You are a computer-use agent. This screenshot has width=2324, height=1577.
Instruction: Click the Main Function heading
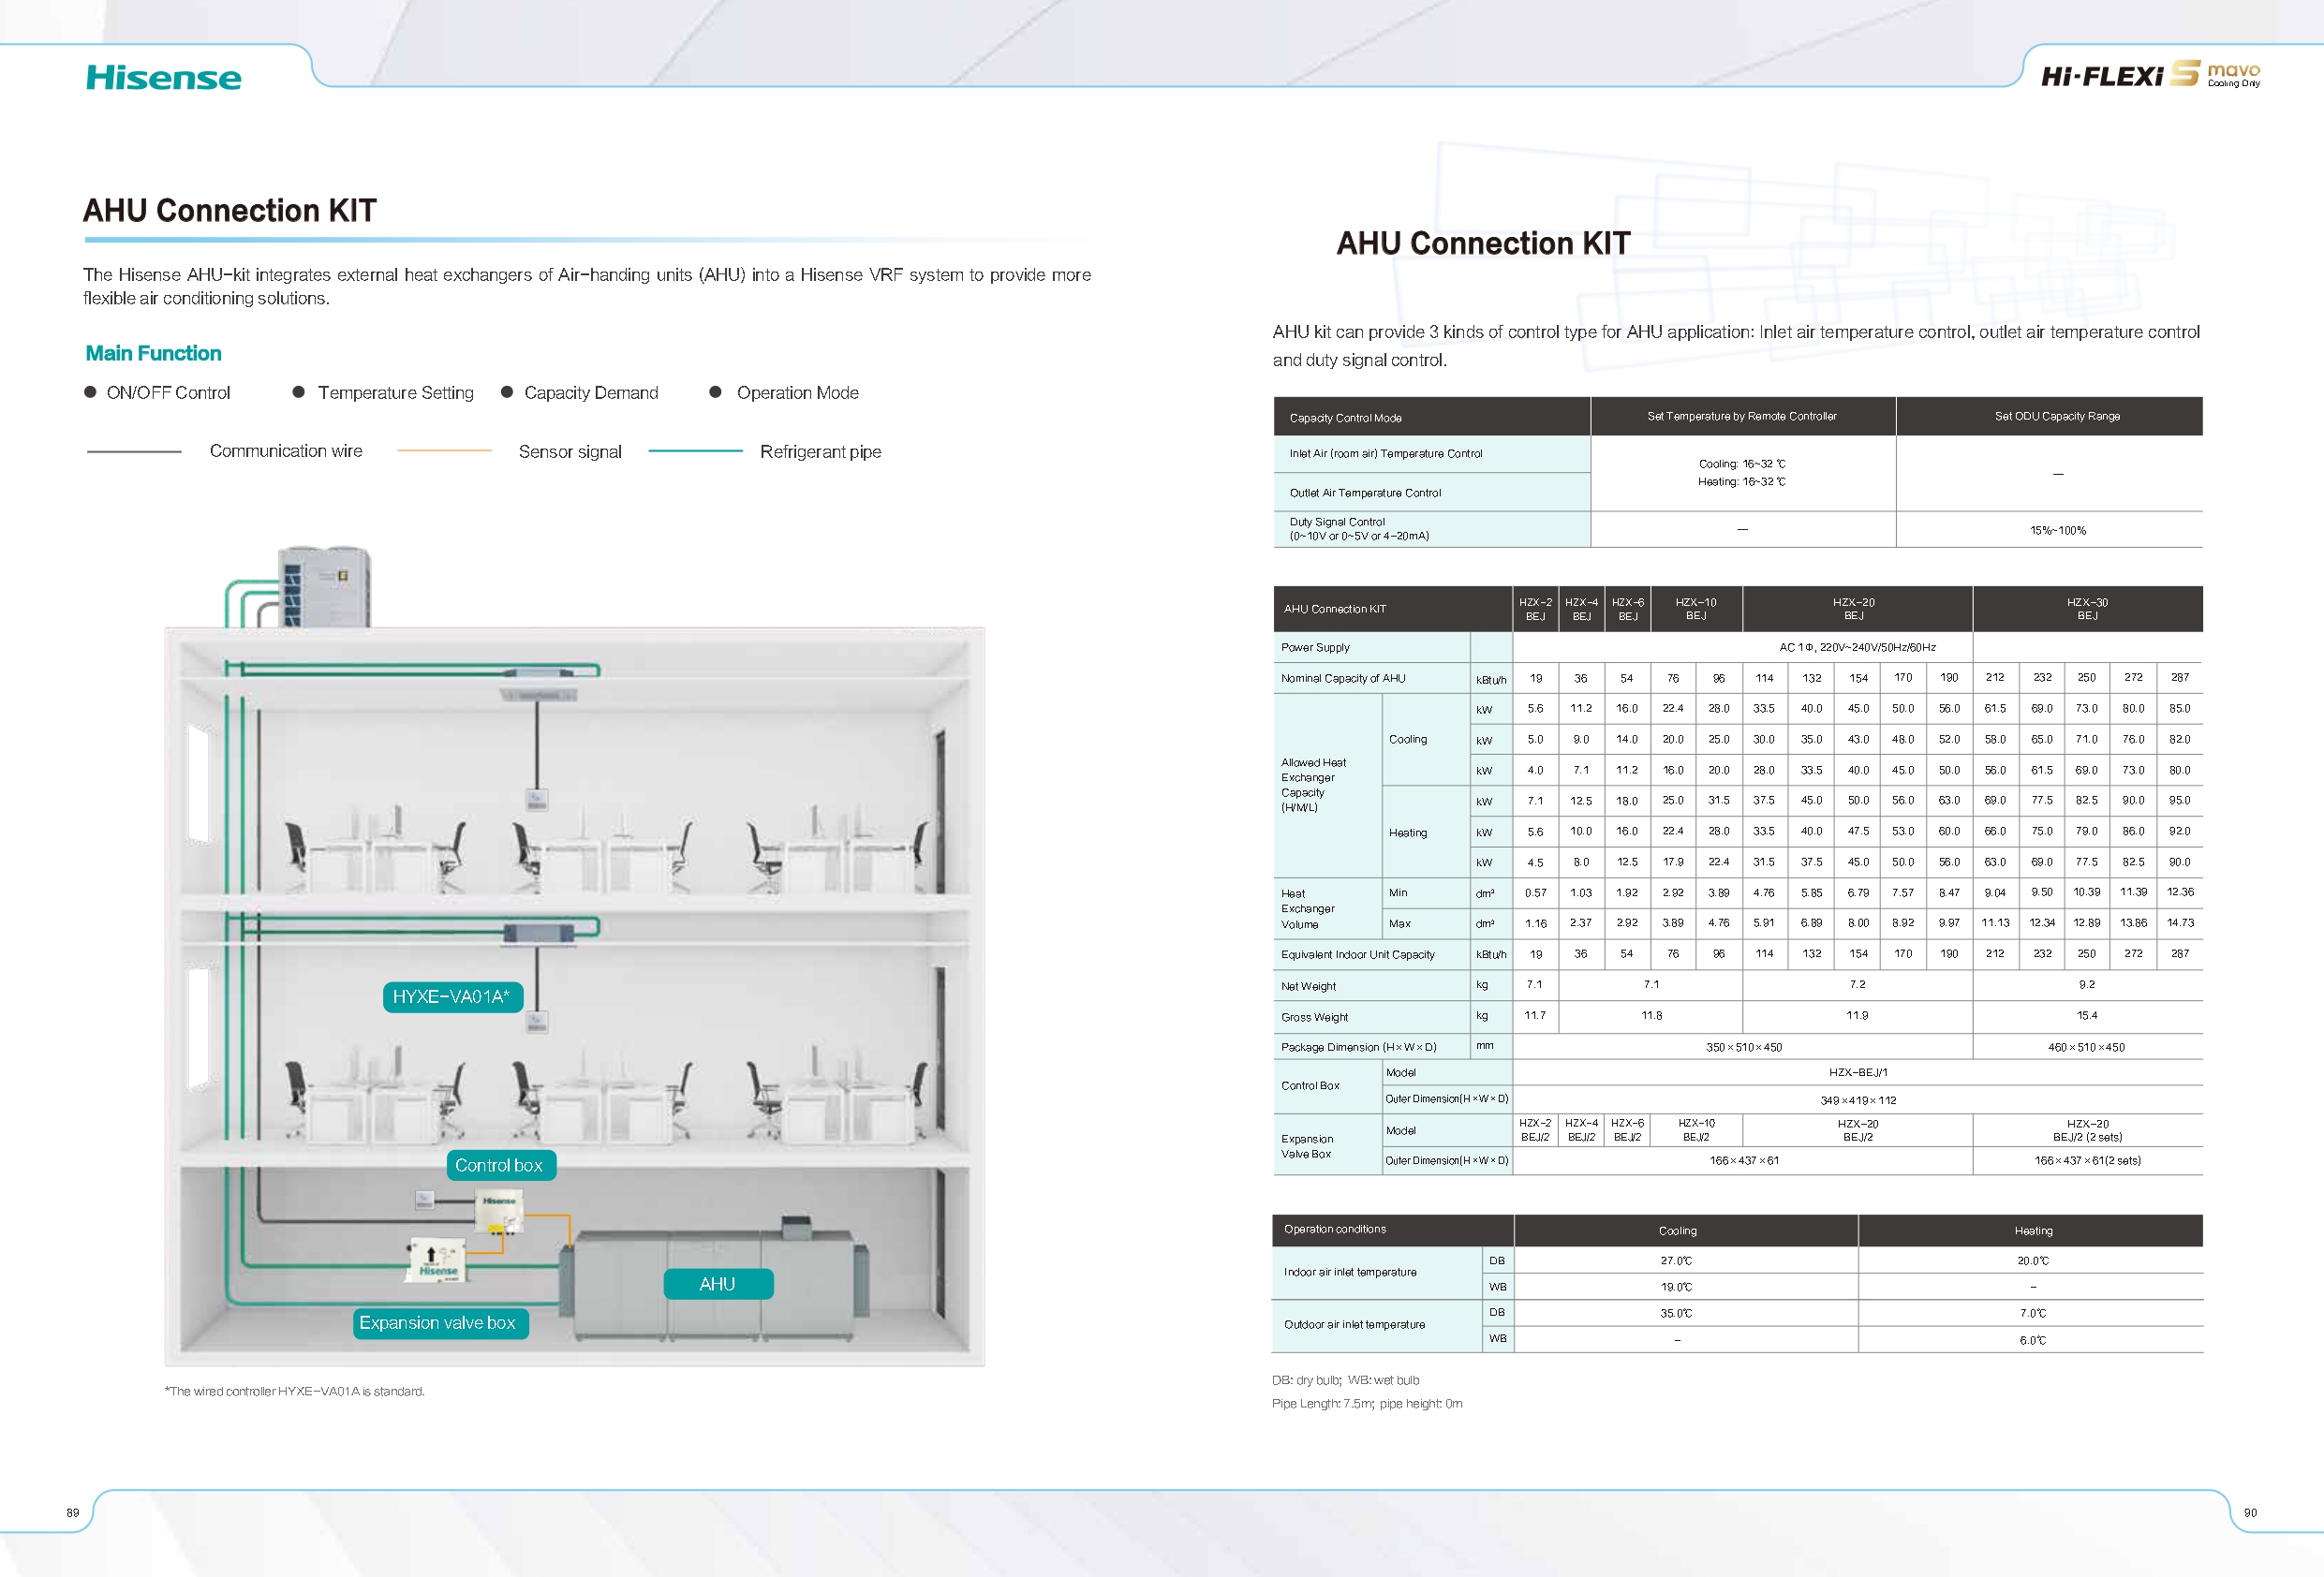[x=153, y=353]
